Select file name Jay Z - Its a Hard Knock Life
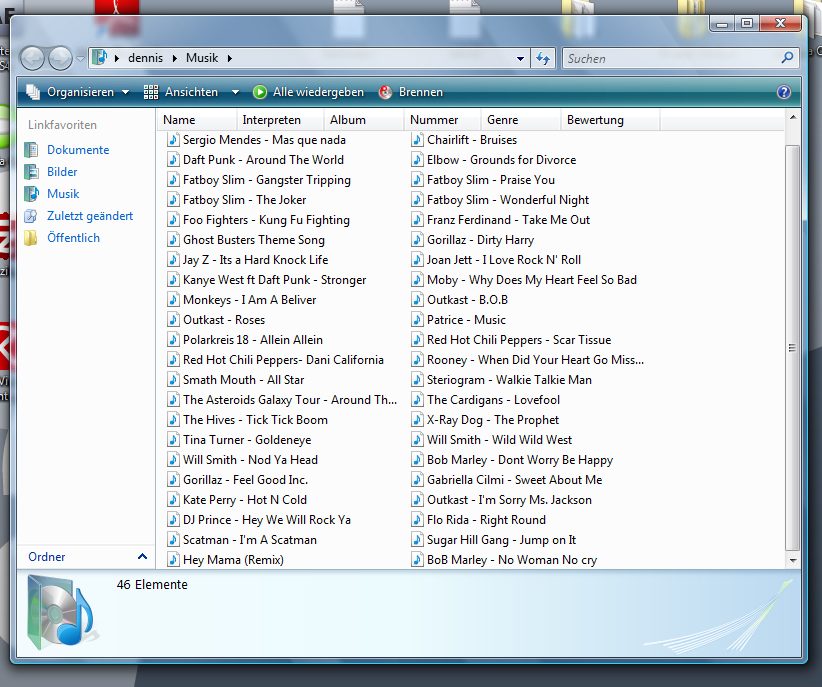 click(x=255, y=260)
